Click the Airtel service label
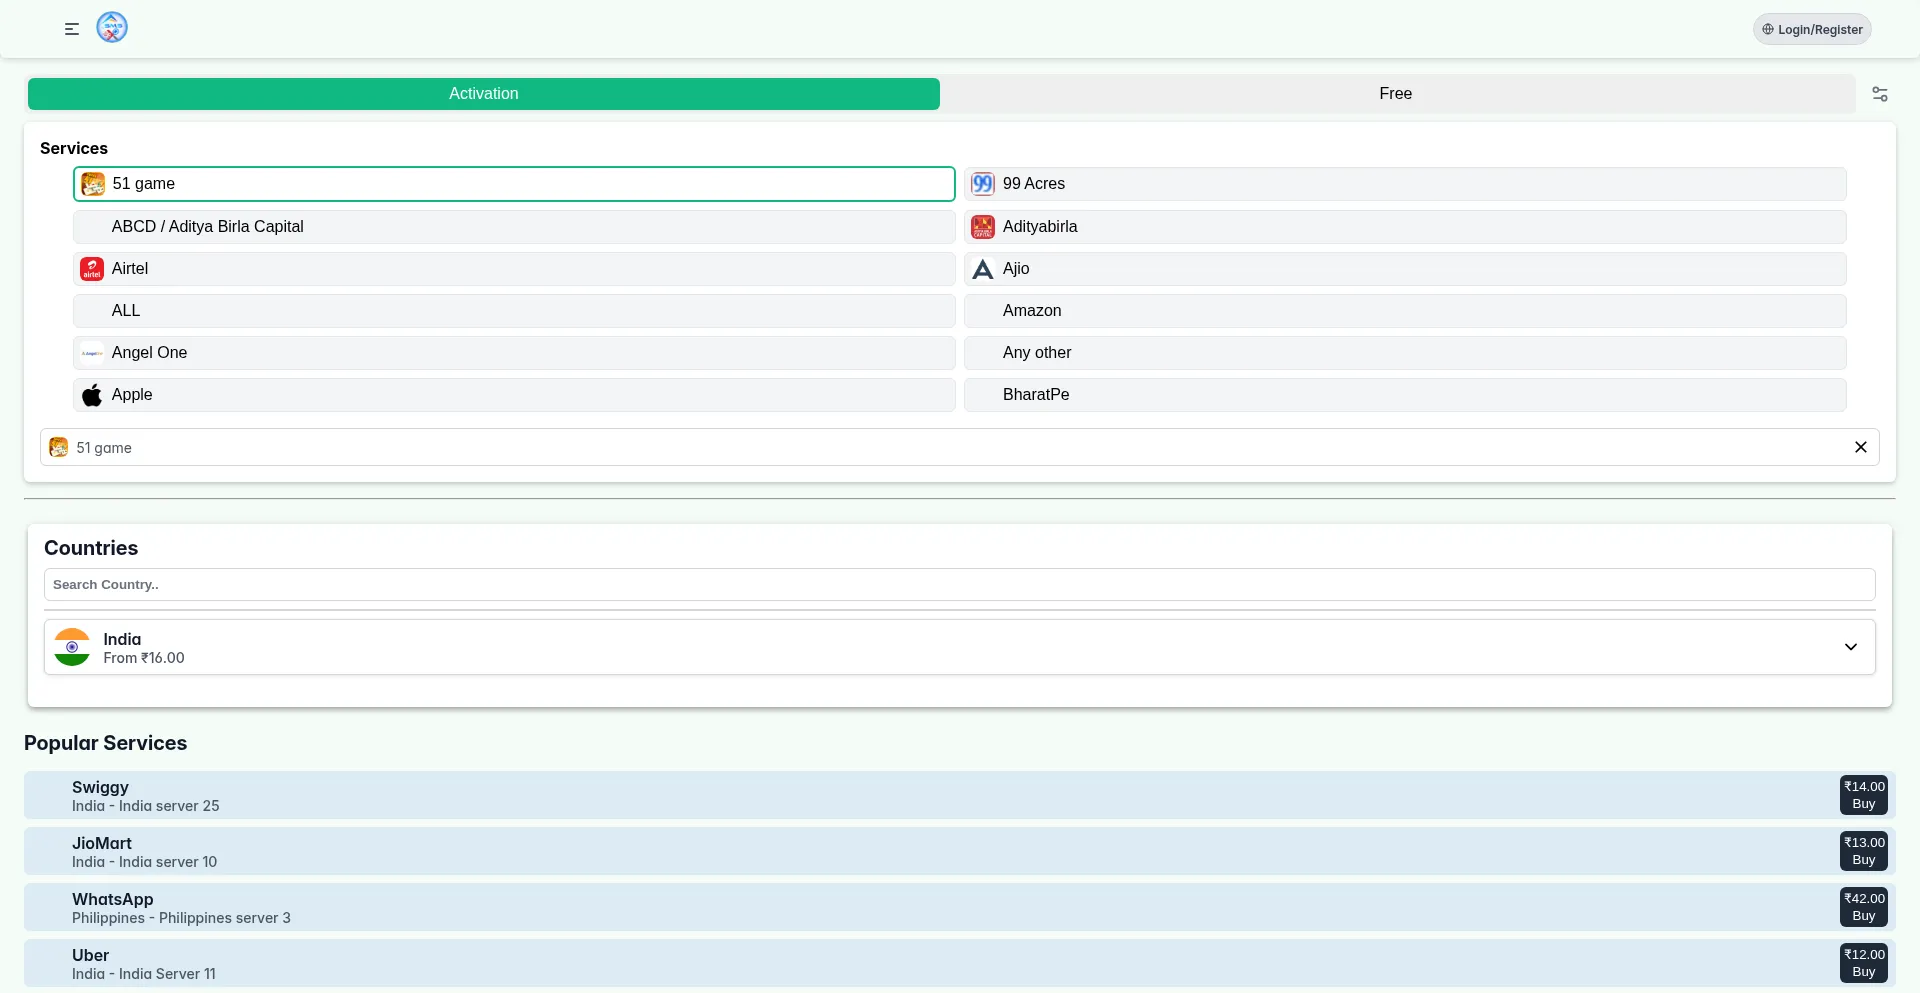 pos(130,269)
